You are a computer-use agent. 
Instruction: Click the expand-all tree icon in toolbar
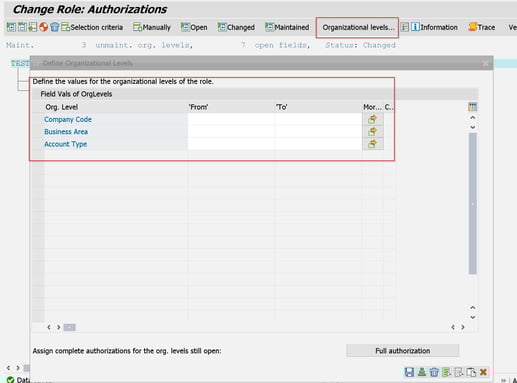[11, 27]
